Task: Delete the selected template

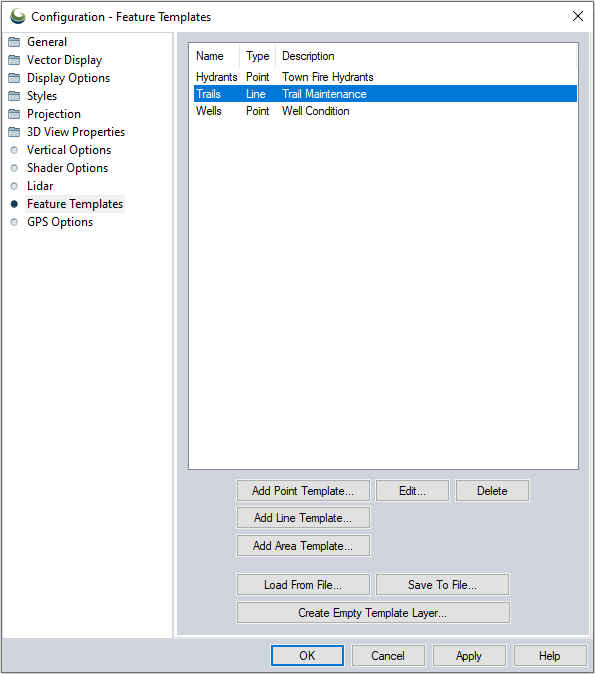Action: (492, 491)
